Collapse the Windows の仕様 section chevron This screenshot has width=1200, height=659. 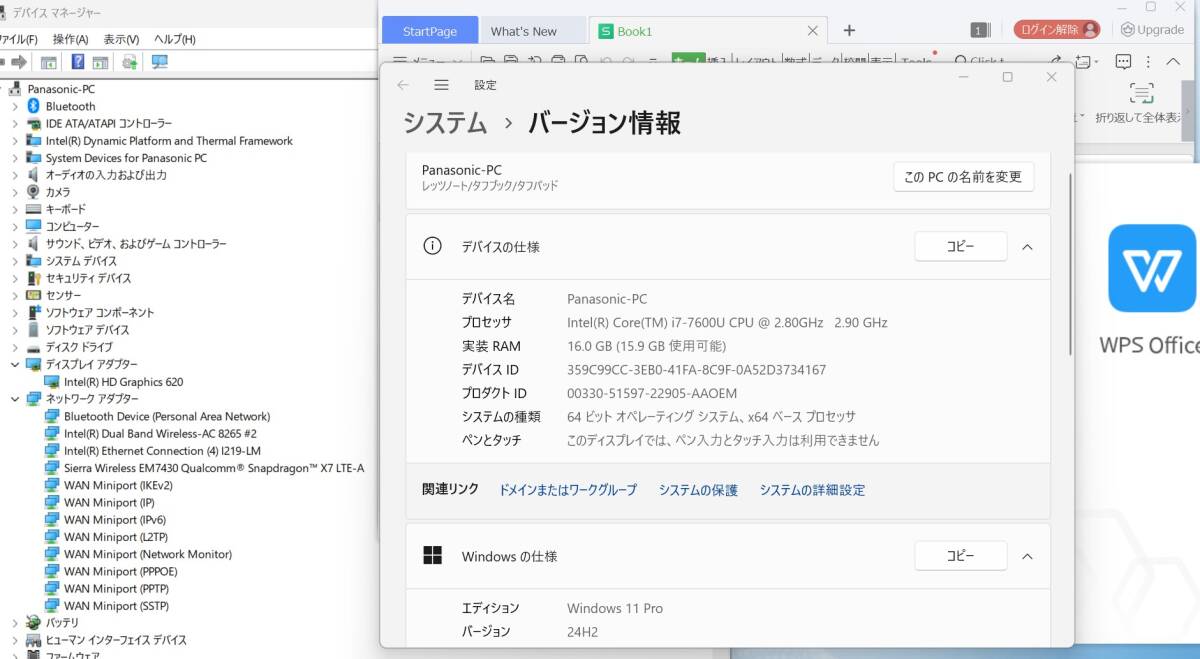pyautogui.click(x=1027, y=556)
